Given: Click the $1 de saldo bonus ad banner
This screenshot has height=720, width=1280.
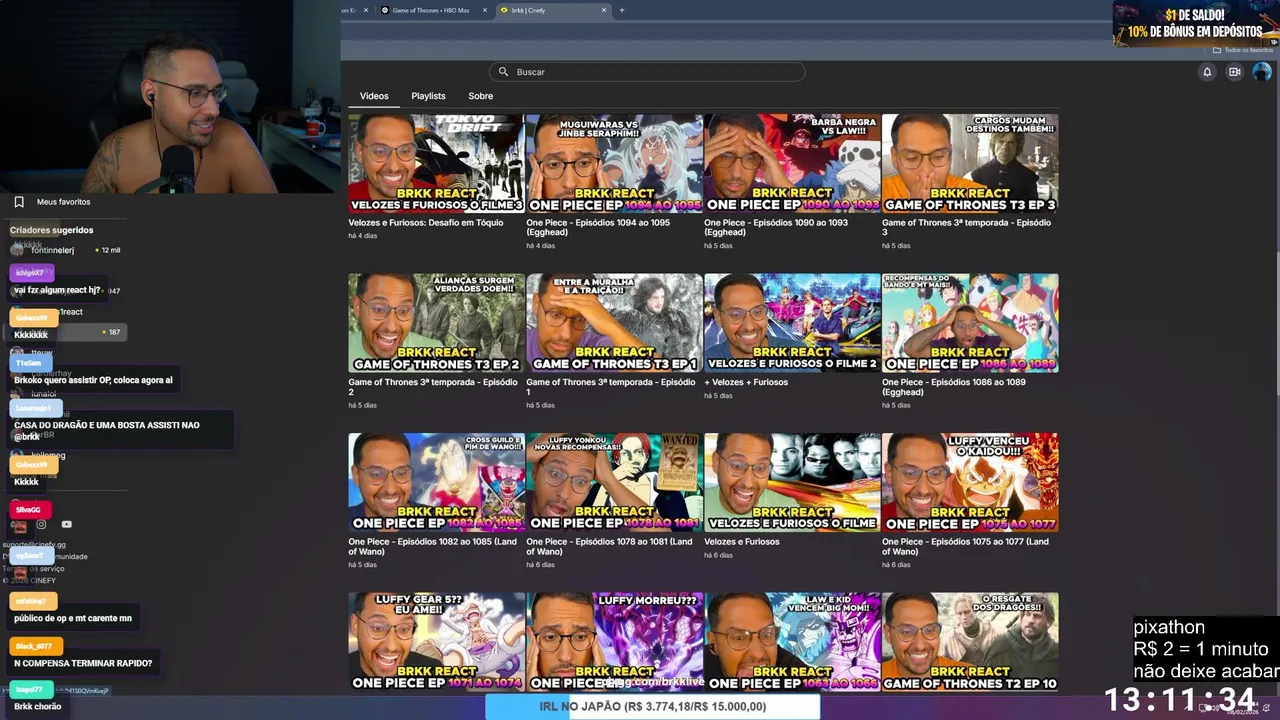Looking at the screenshot, I should [1195, 24].
